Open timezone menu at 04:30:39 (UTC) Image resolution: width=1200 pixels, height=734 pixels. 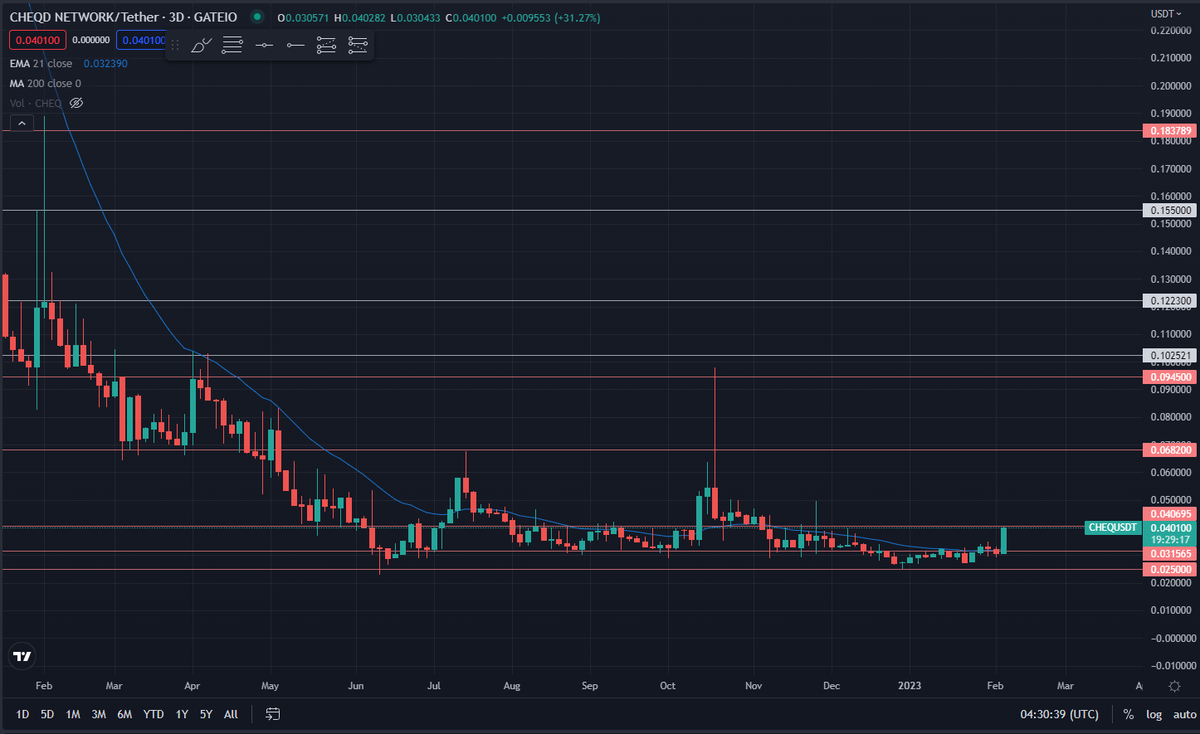click(1059, 714)
